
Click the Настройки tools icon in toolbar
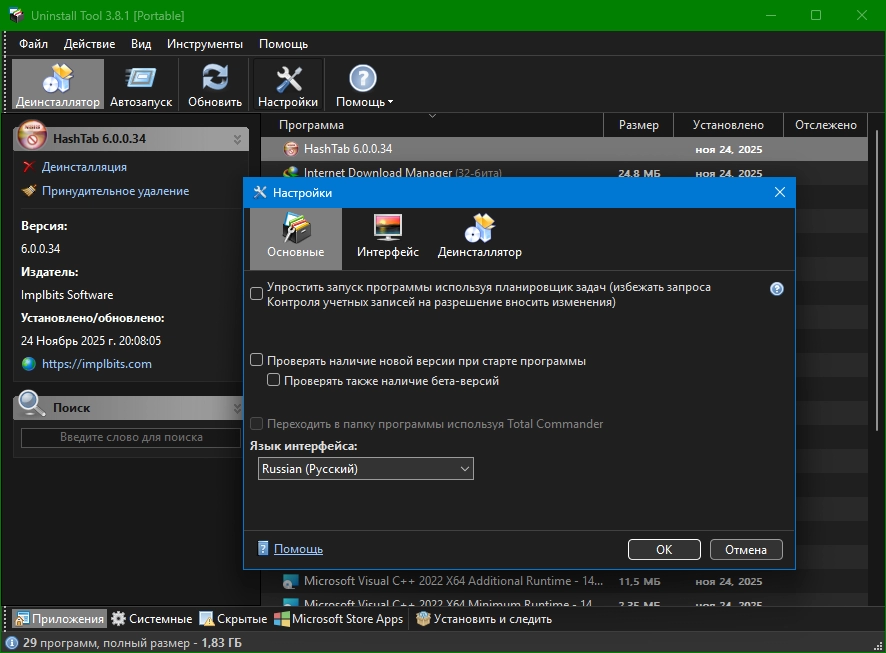pyautogui.click(x=288, y=80)
